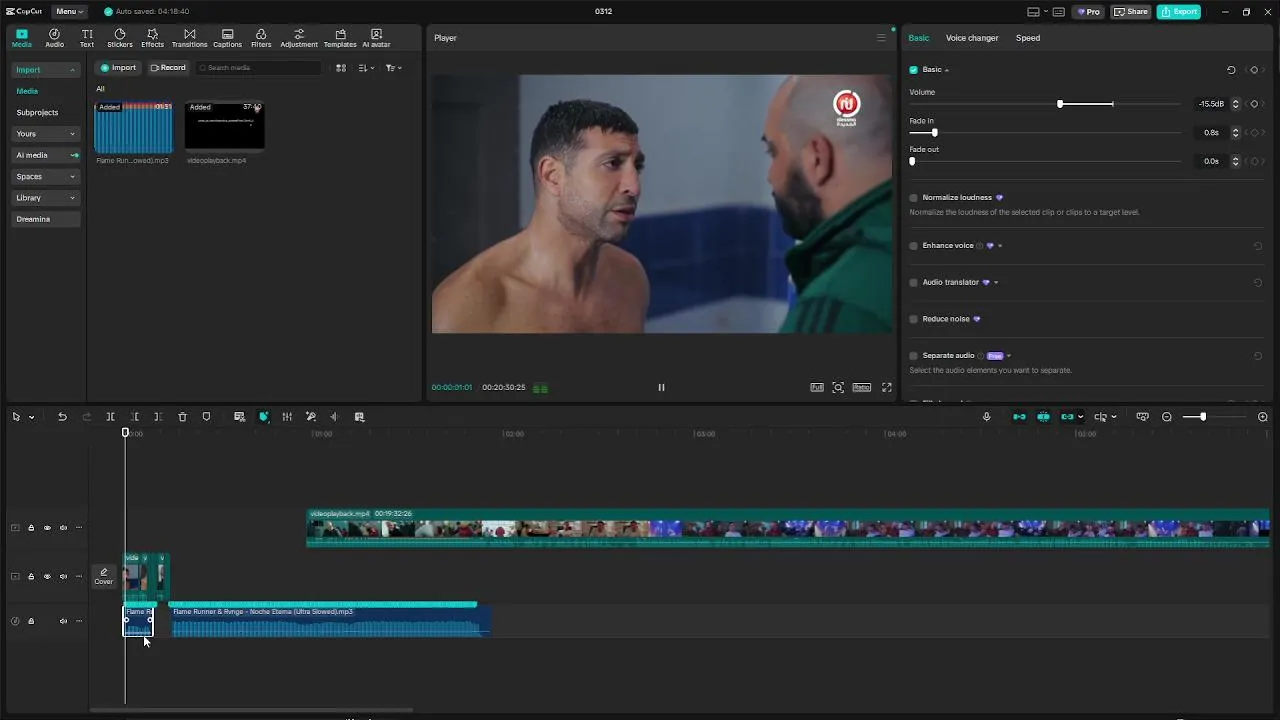Open the Audio panel tab
This screenshot has height=720, width=1280.
click(x=54, y=38)
